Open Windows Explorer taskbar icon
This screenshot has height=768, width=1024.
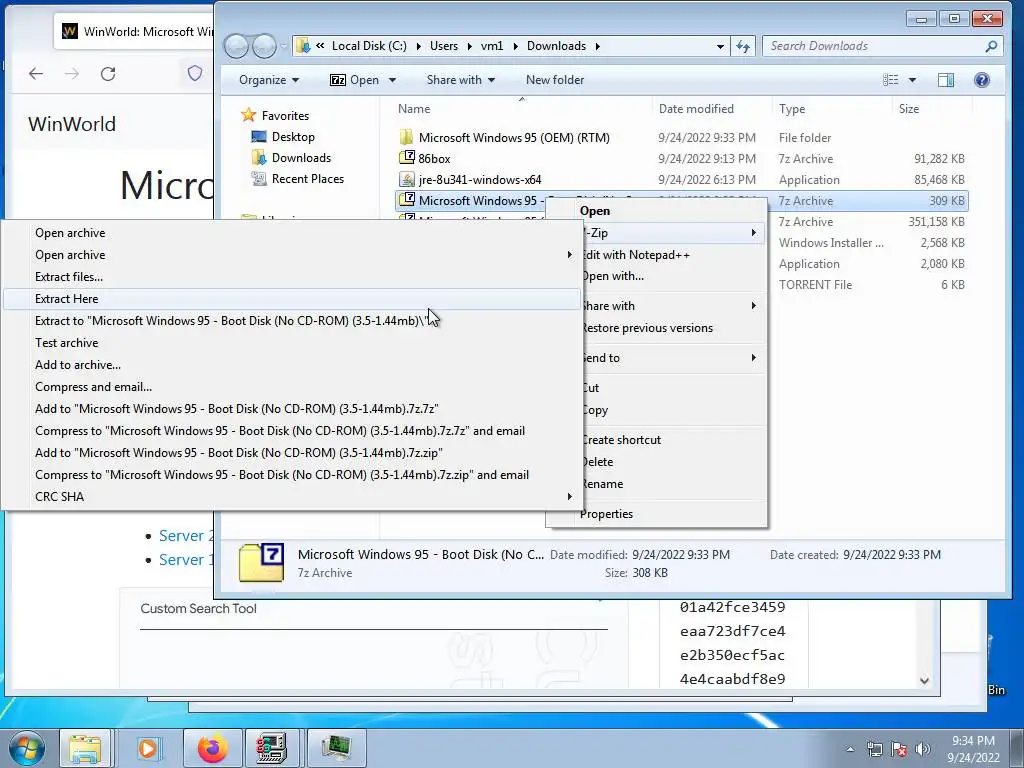[86, 748]
